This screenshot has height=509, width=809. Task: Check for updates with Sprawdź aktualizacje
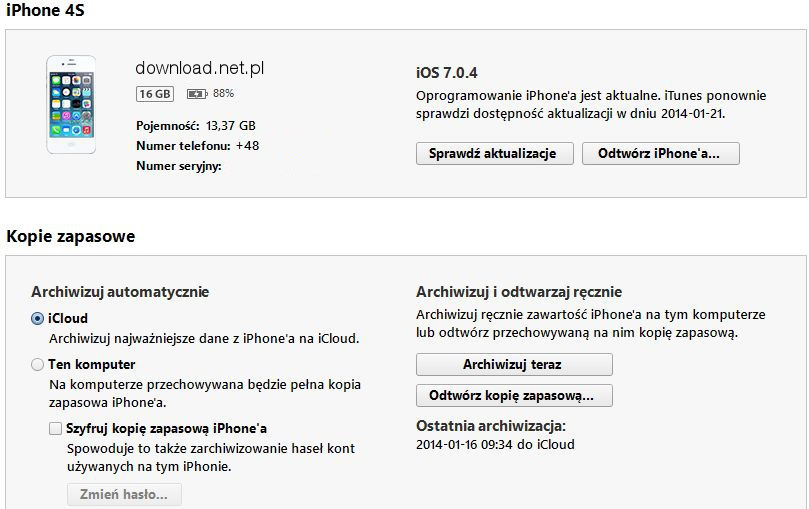pyautogui.click(x=495, y=154)
